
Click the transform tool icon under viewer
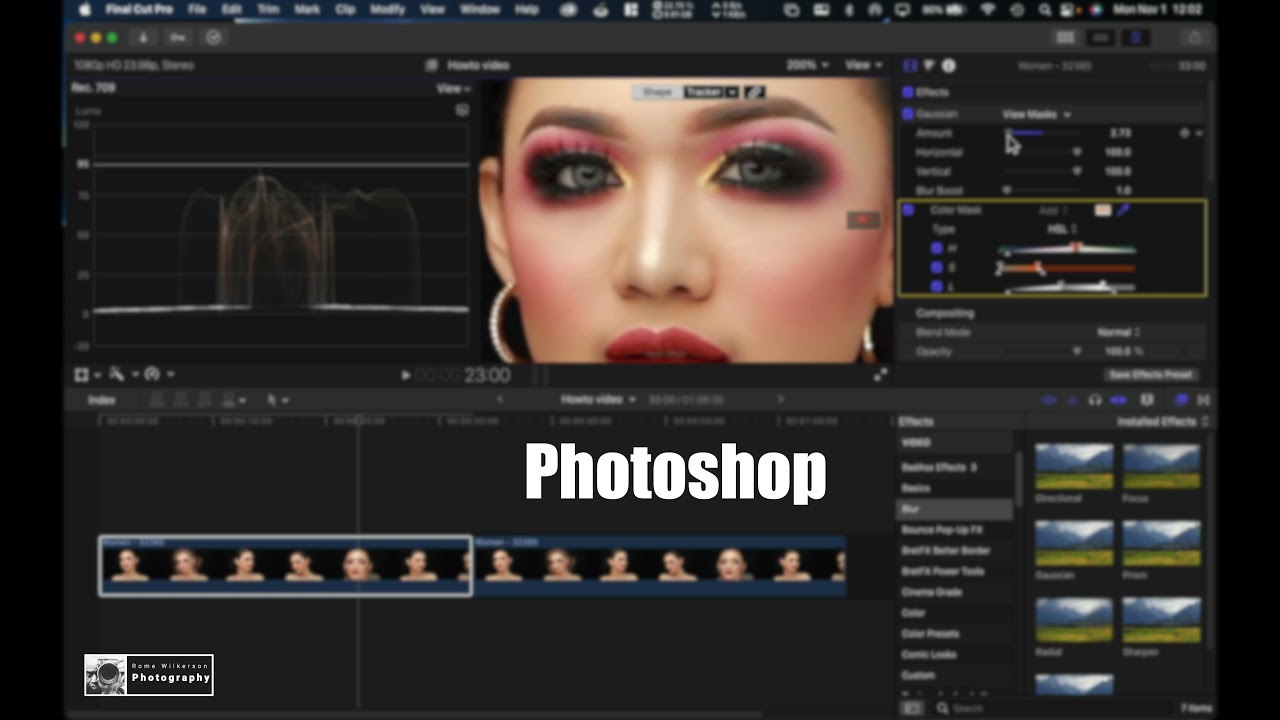[x=82, y=374]
